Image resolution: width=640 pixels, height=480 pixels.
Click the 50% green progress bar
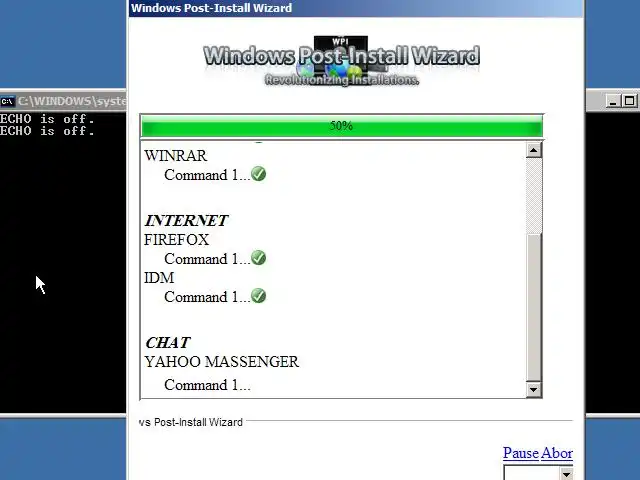(x=342, y=126)
